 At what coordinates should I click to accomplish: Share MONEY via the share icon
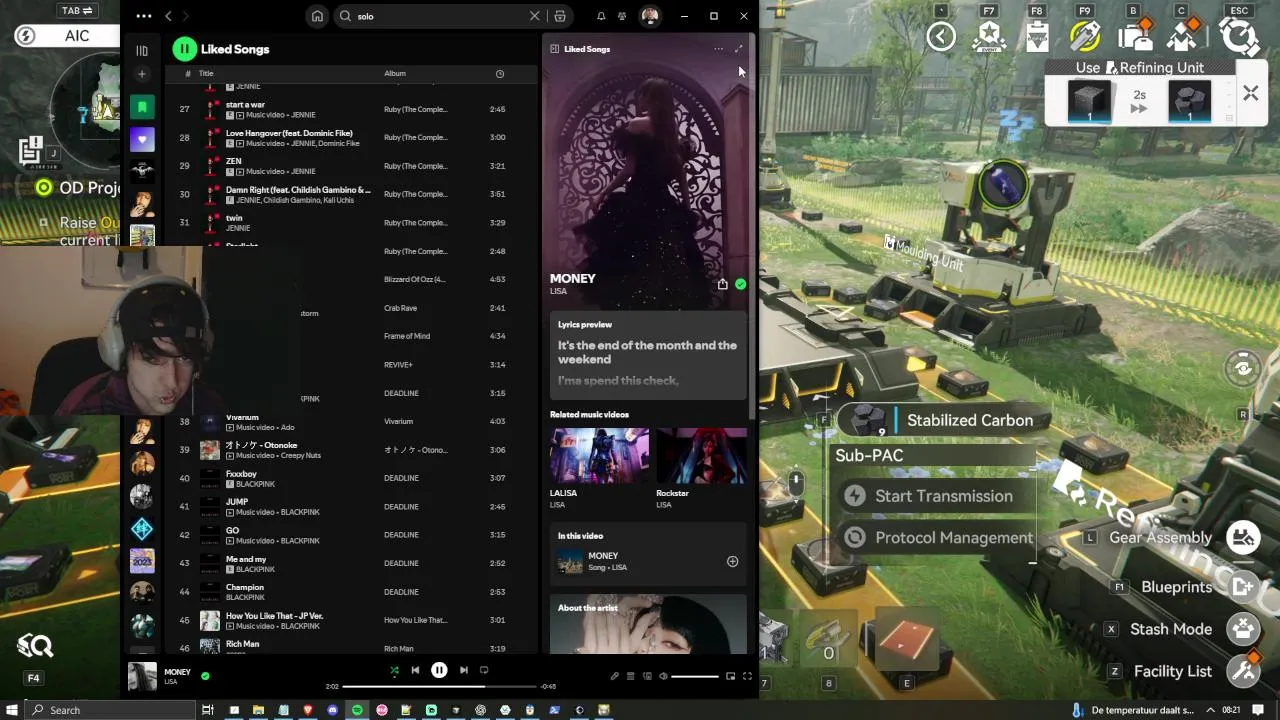coord(722,284)
